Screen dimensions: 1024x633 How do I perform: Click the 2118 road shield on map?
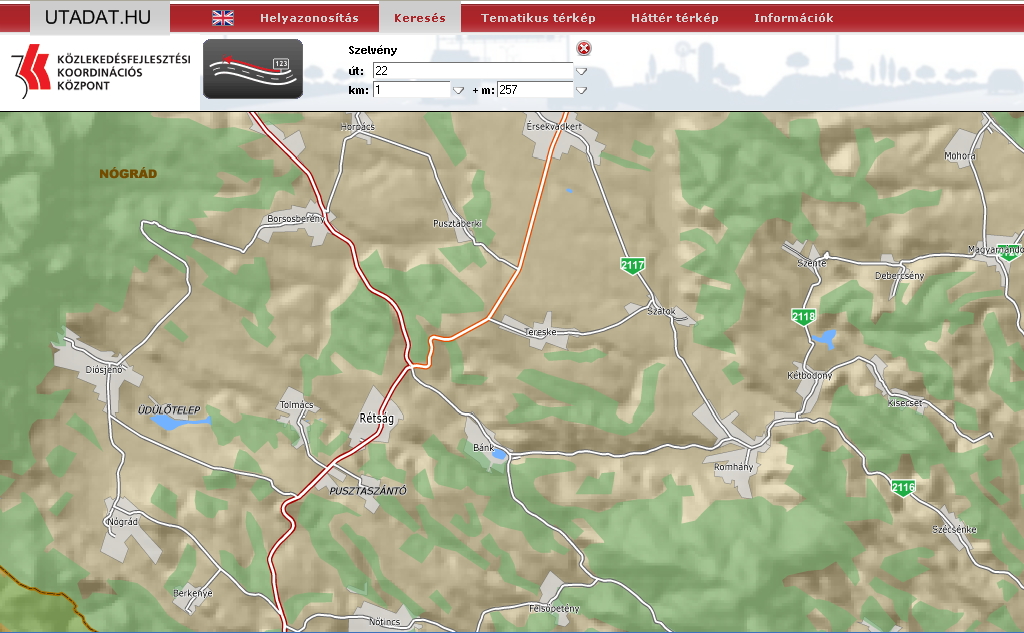pos(803,317)
